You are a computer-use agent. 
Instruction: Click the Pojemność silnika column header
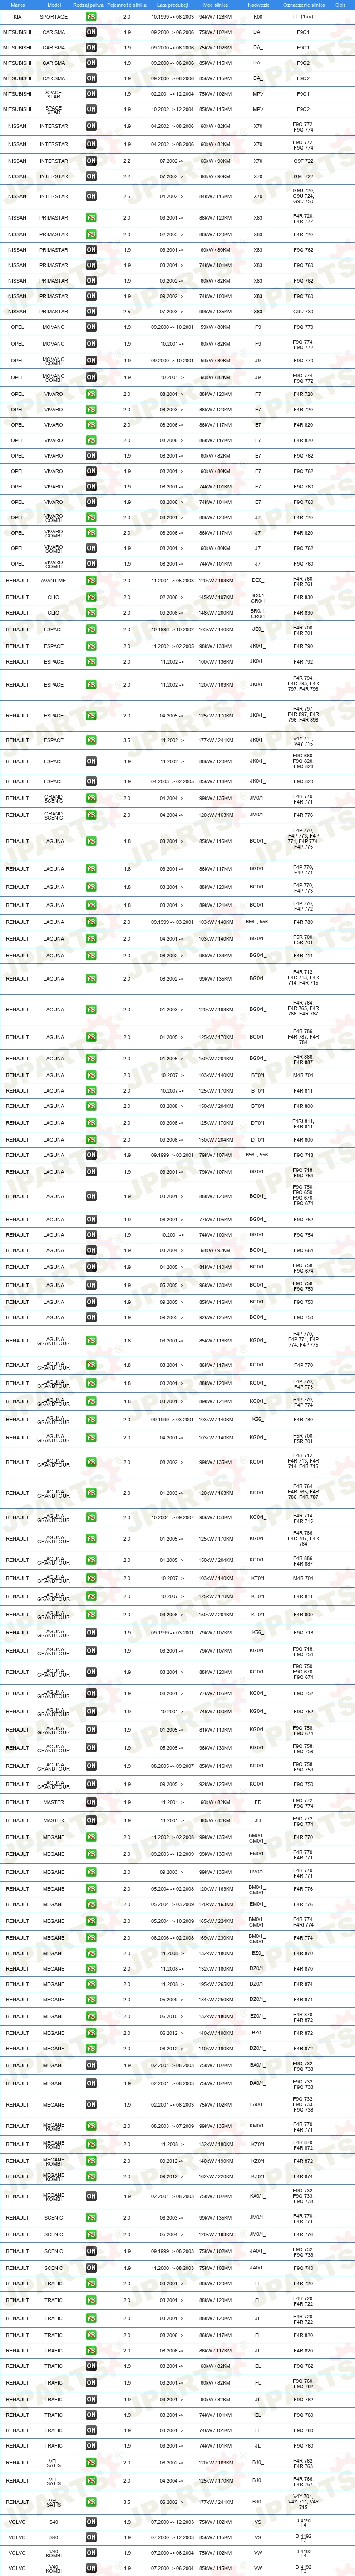126,4
